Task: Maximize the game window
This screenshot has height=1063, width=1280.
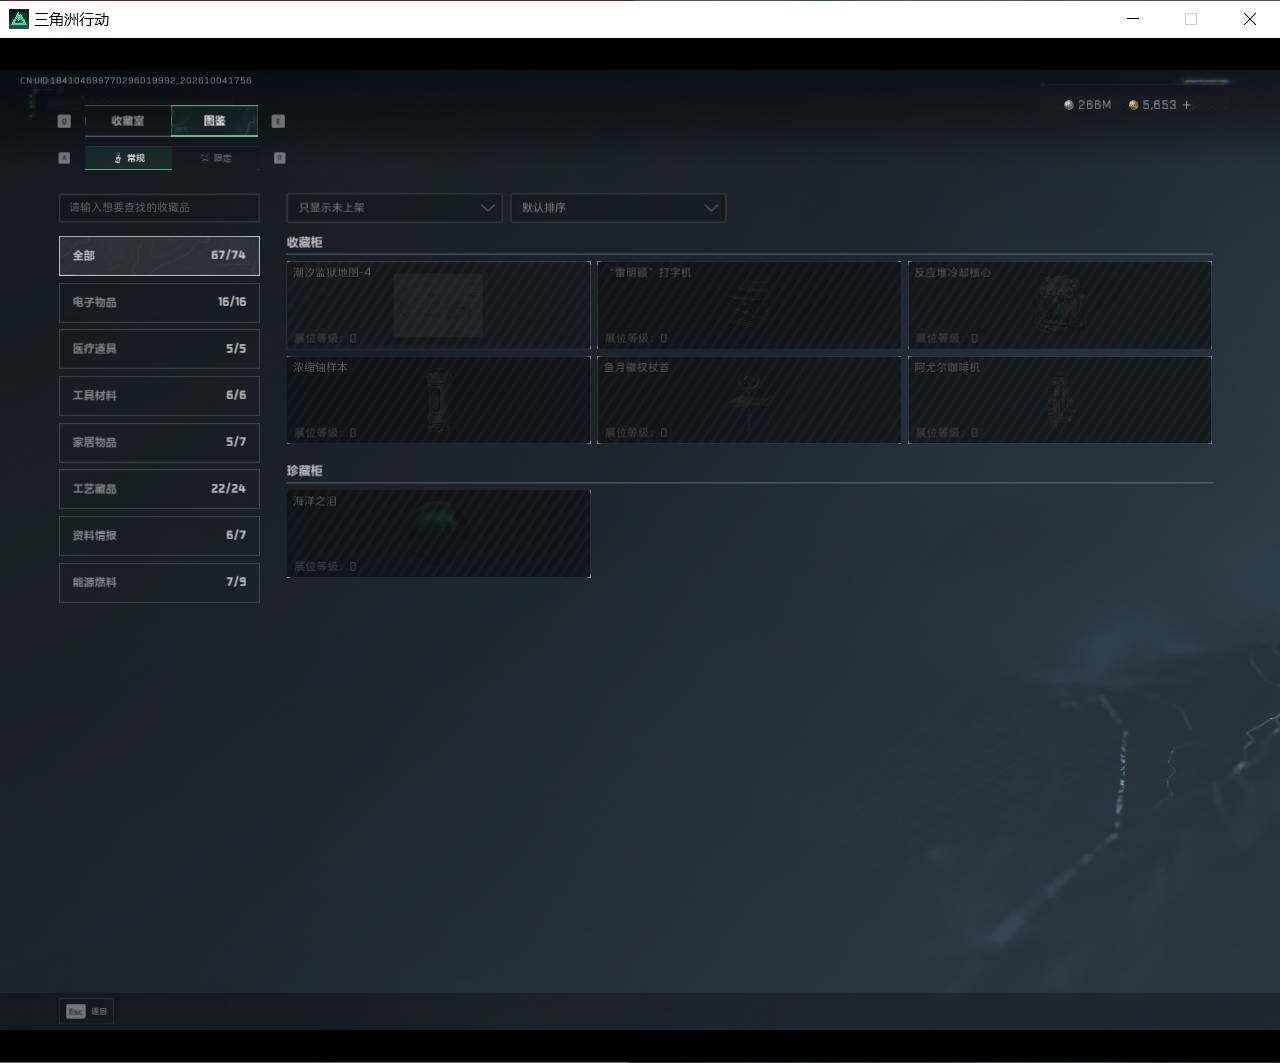Action: point(1190,19)
